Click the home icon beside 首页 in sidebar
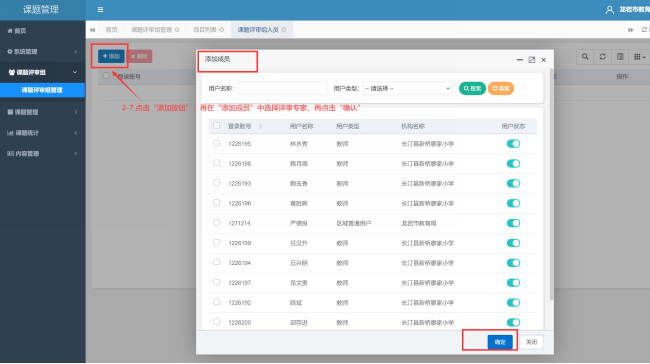650x364 pixels. point(10,31)
